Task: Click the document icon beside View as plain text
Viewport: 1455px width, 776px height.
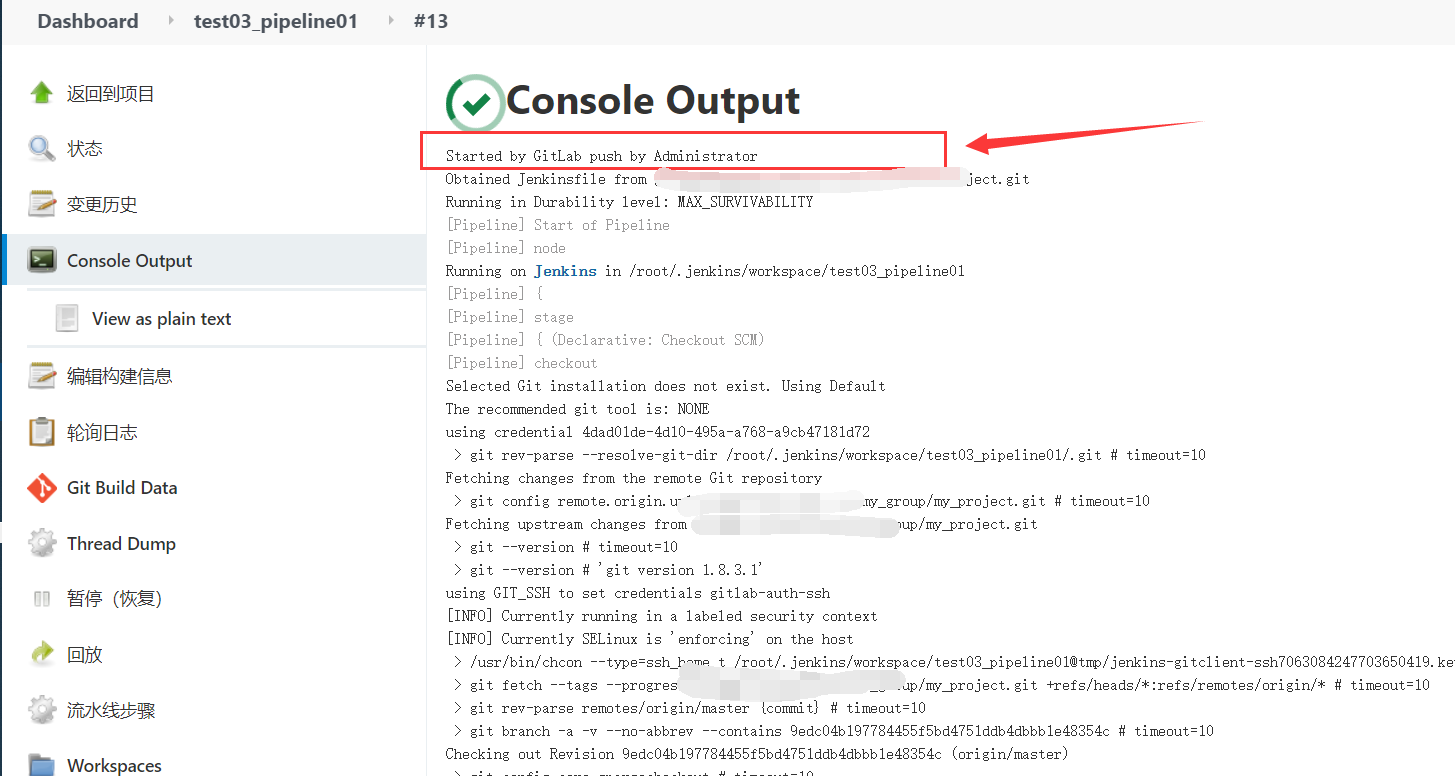Action: [67, 318]
